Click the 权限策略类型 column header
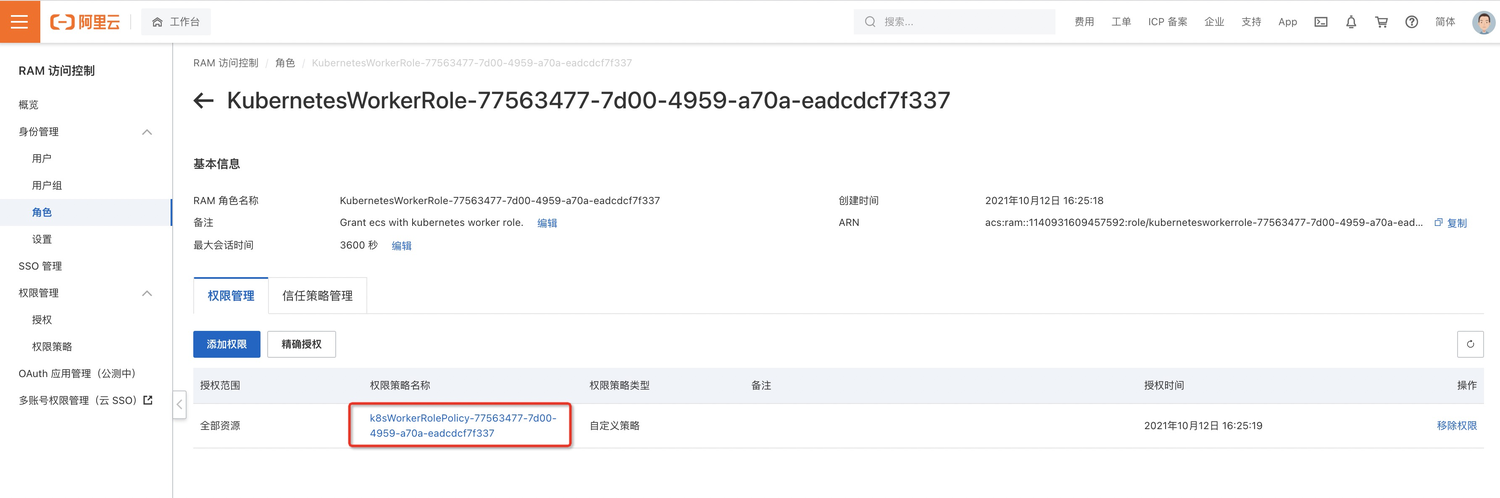Screen dimensions: 1500x498 point(620,386)
